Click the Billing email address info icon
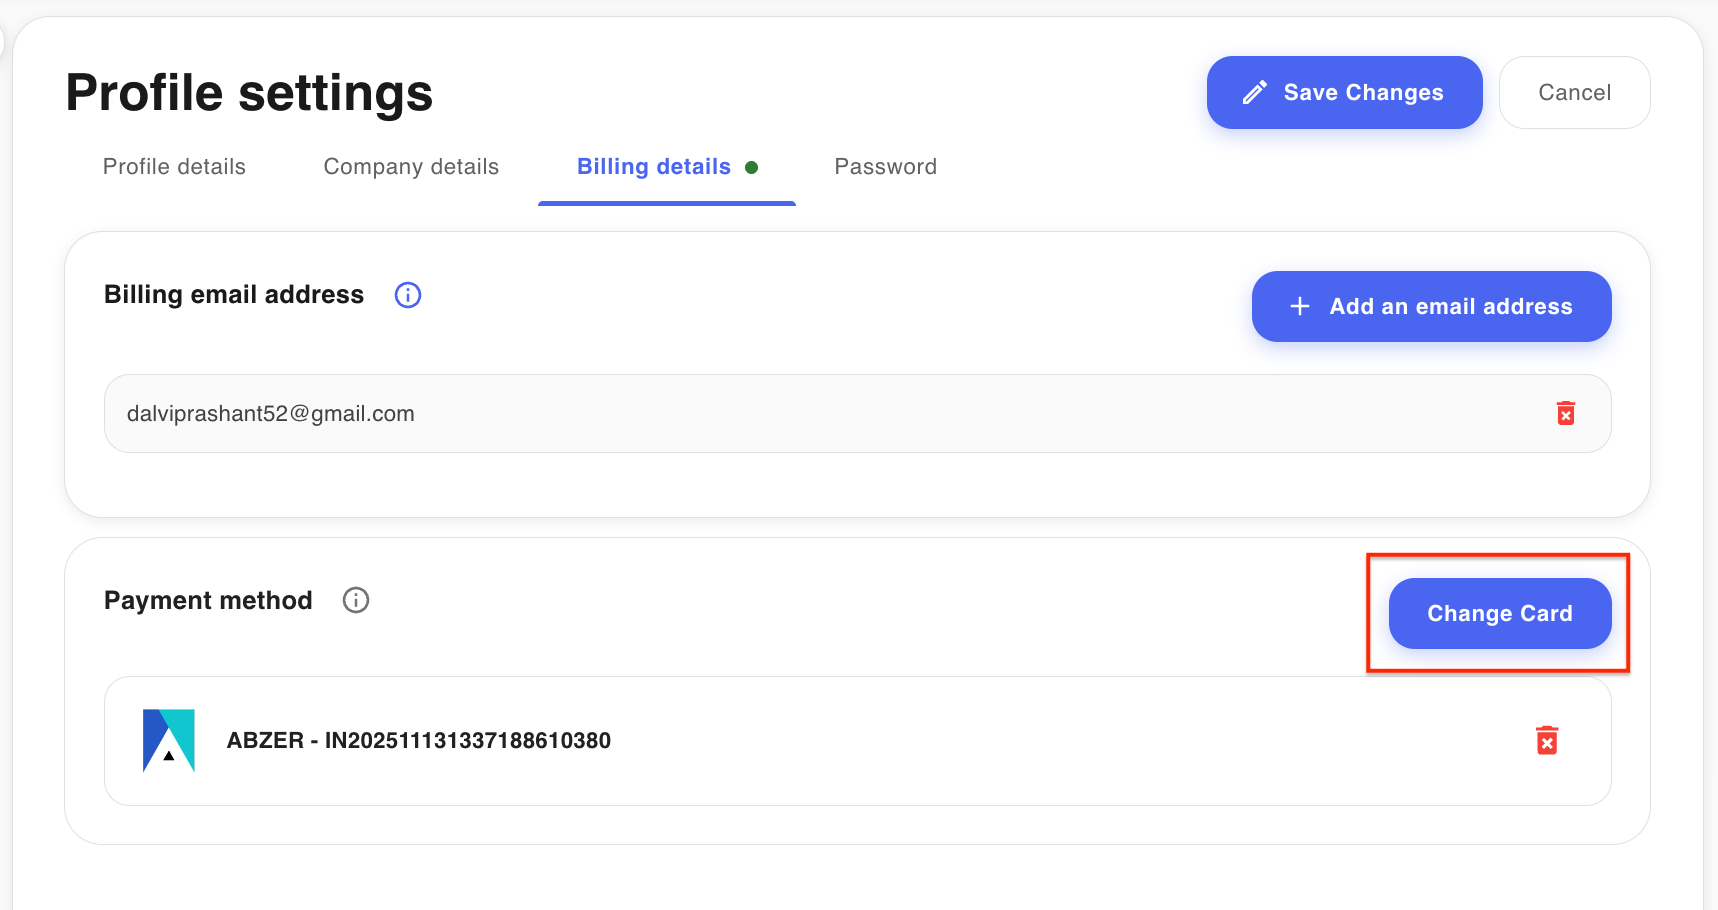The height and width of the screenshot is (910, 1718). (408, 295)
